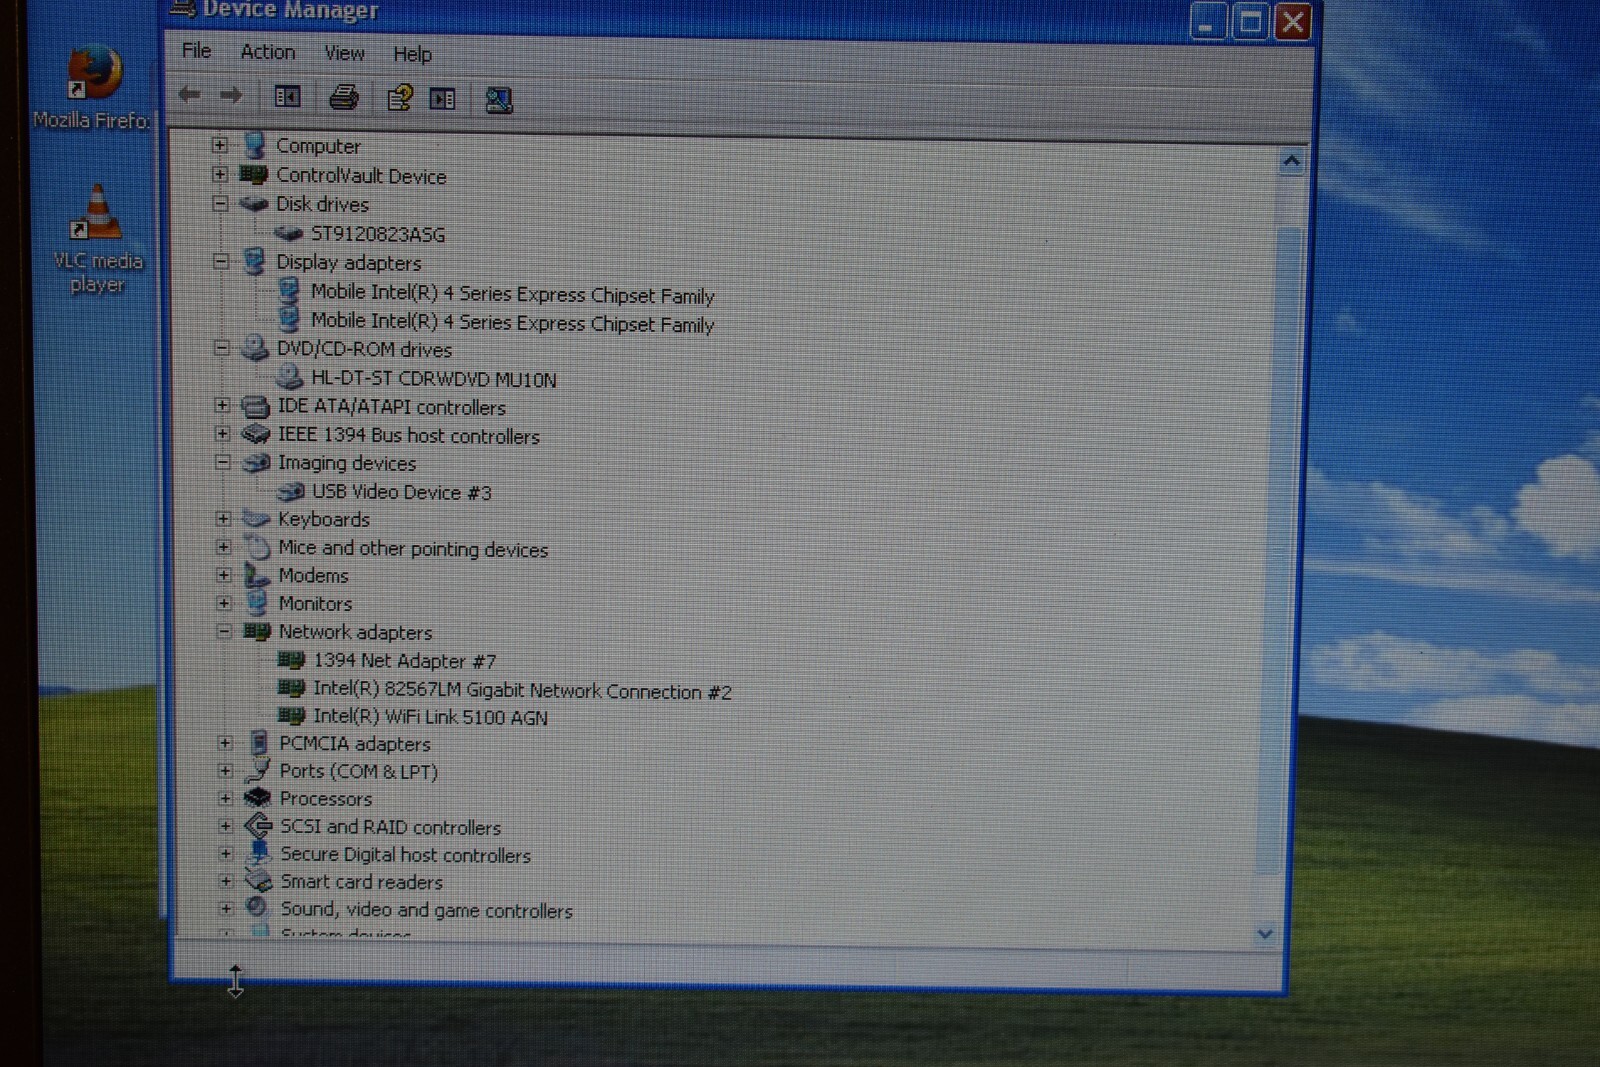Click the Forward arrow toolbar button
The width and height of the screenshot is (1600, 1067).
tap(231, 95)
